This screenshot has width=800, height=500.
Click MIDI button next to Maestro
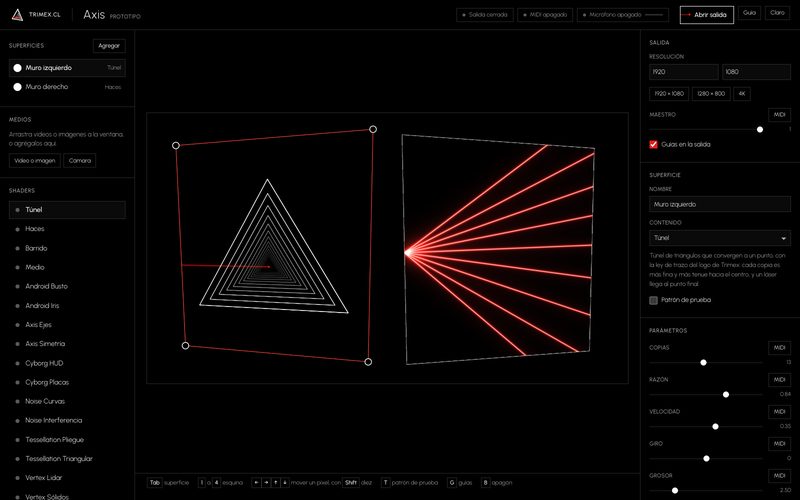pos(779,115)
